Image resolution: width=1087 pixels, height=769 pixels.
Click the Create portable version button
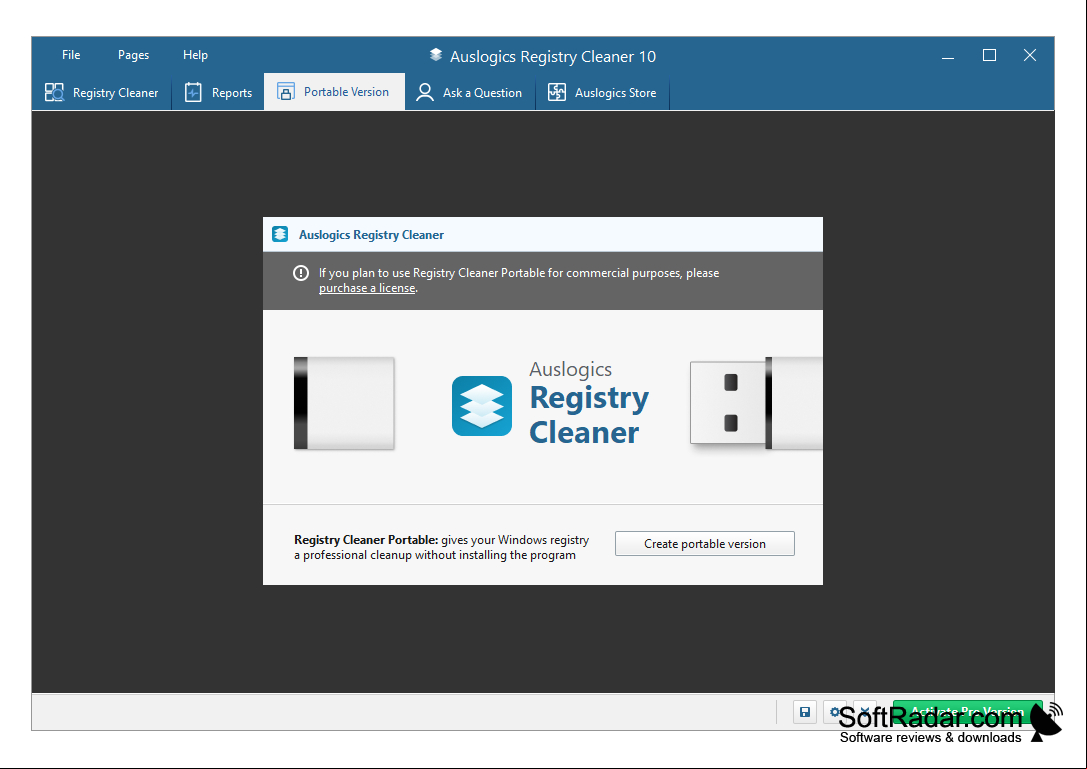pyautogui.click(x=704, y=544)
